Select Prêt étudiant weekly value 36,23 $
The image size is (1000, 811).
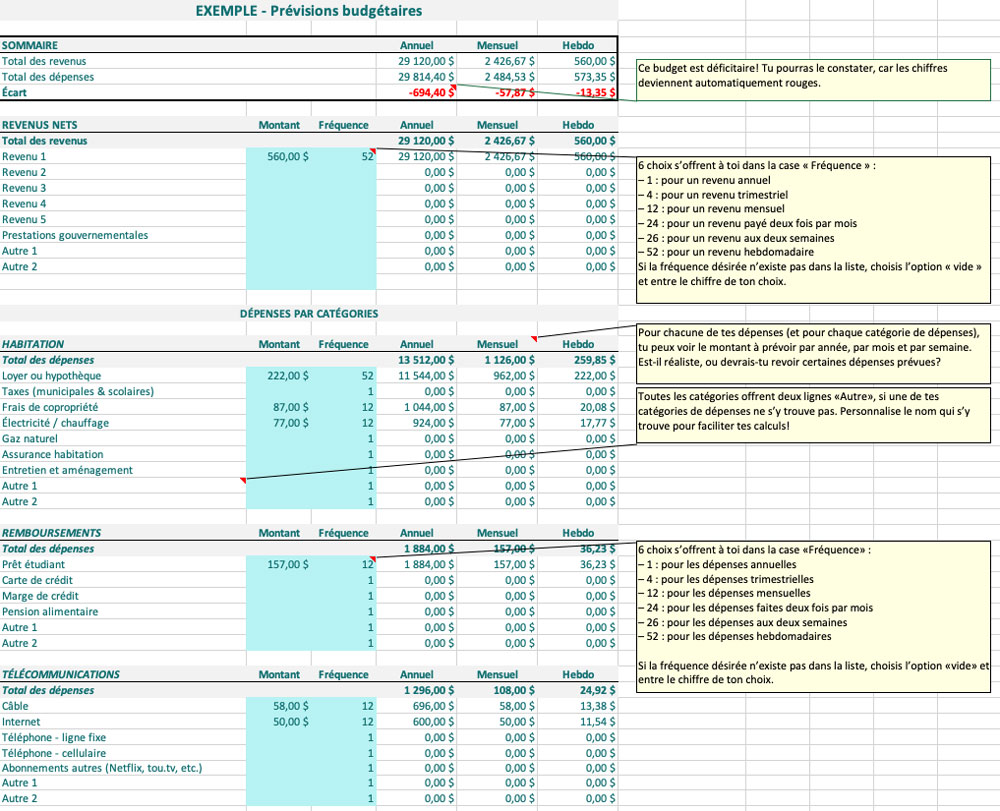click(598, 564)
